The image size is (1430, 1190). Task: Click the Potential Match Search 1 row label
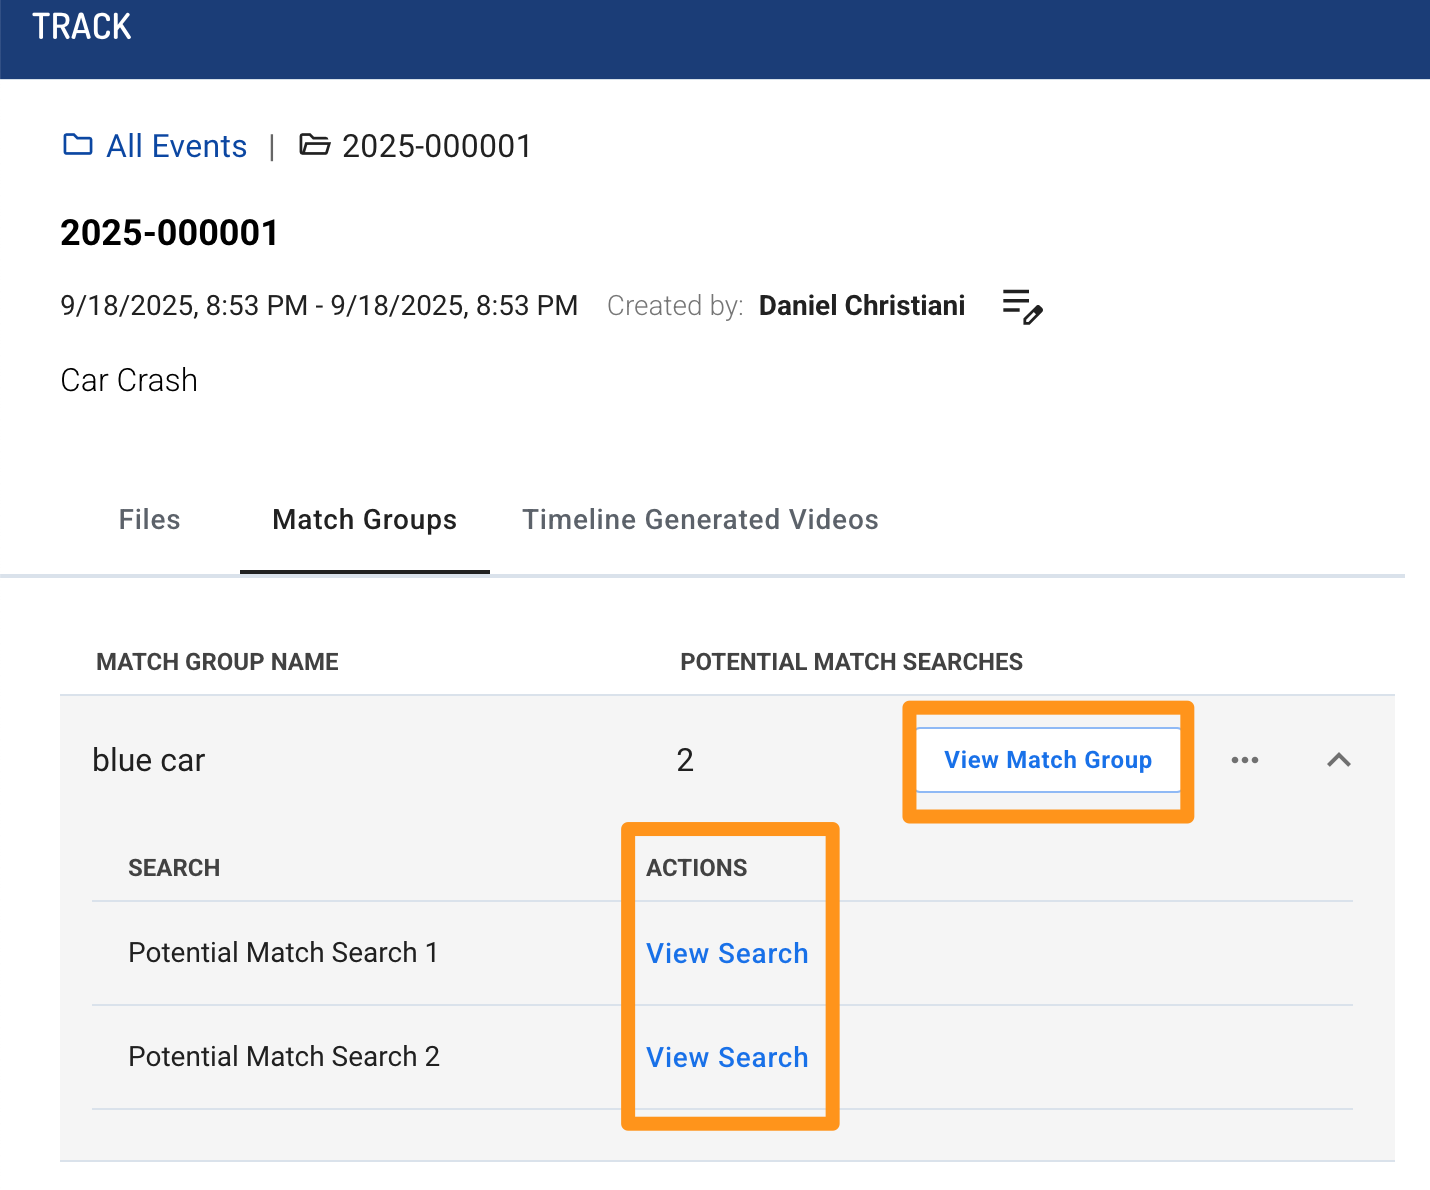[283, 953]
